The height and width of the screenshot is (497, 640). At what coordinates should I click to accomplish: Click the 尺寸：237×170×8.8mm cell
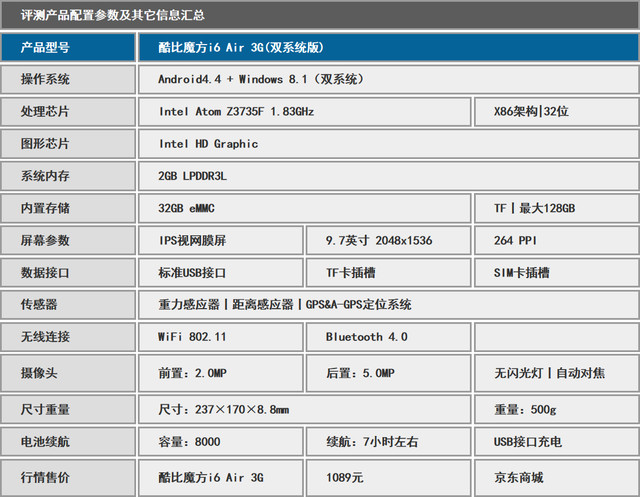point(305,409)
